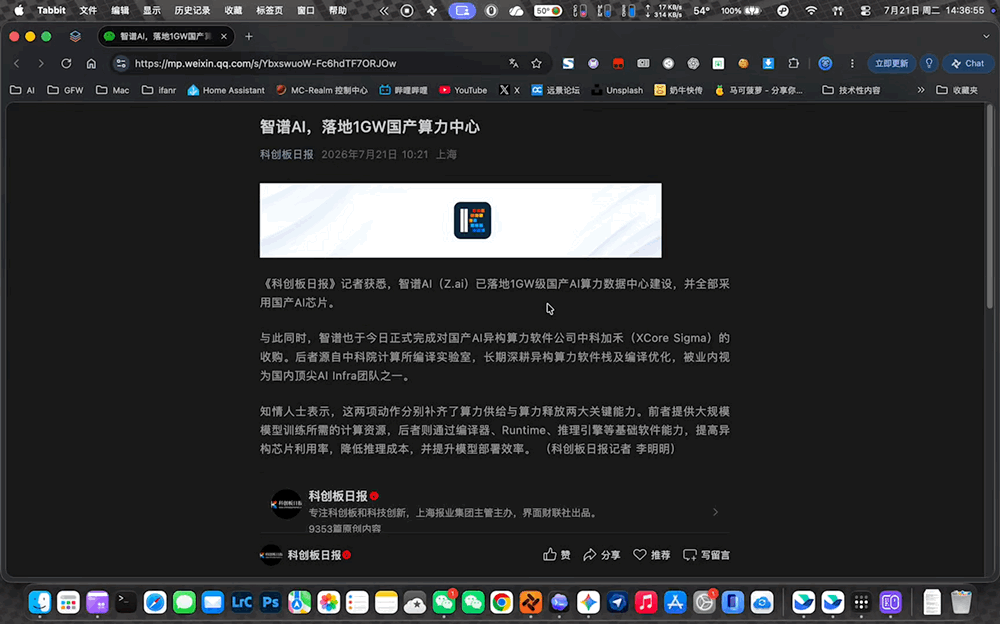Open the 文件 menu
This screenshot has height=624, width=1000.
[88, 10]
